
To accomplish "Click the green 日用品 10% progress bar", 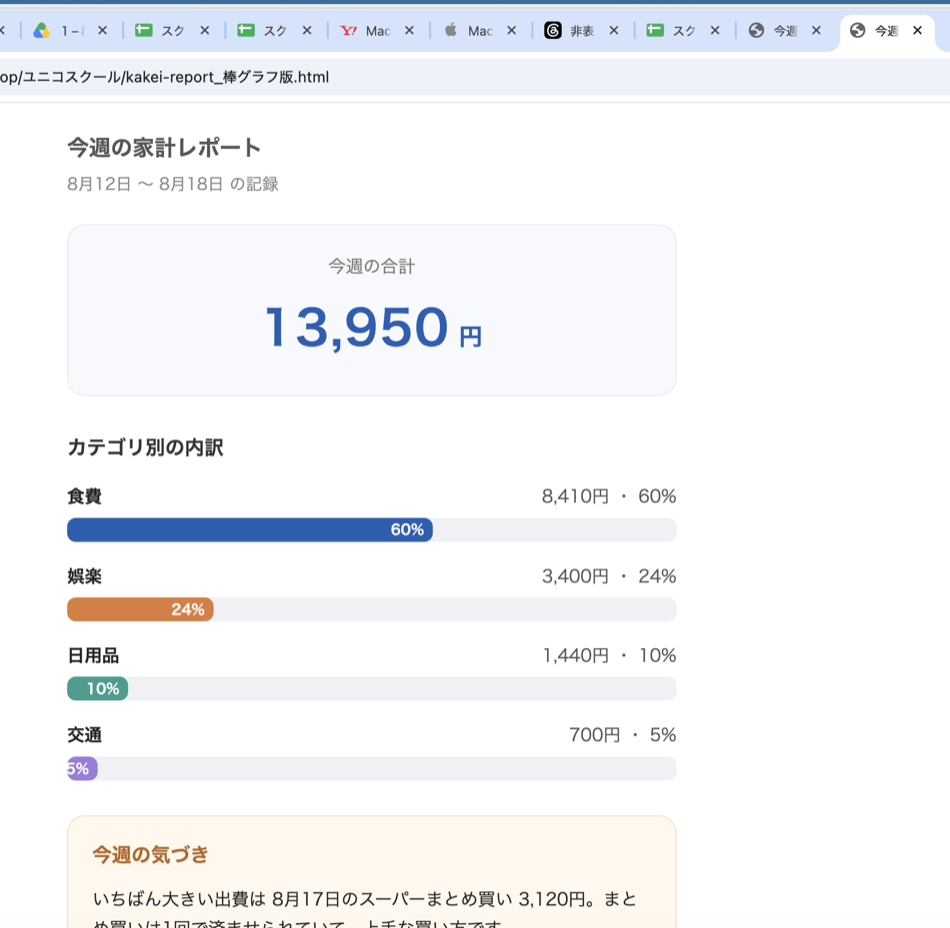I will coord(98,688).
